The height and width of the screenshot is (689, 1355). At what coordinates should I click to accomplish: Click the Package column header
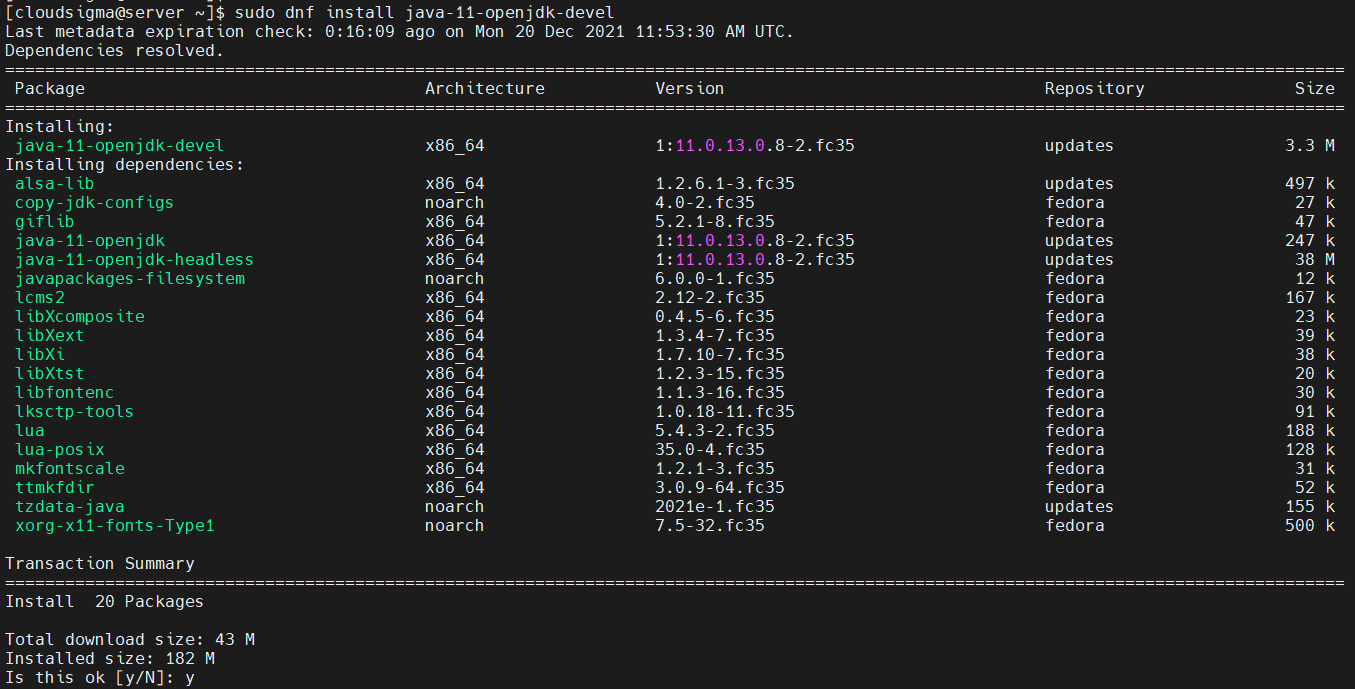coord(50,89)
